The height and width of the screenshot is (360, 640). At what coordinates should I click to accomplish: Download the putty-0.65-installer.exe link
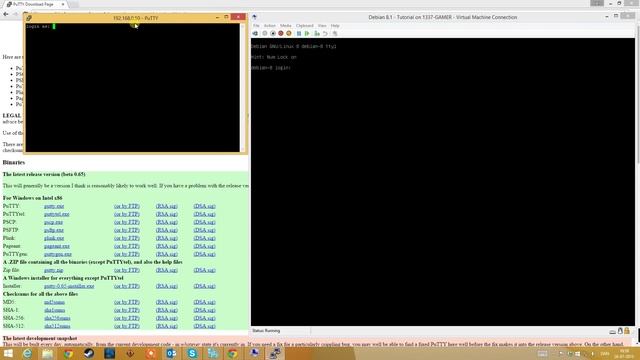coord(69,286)
